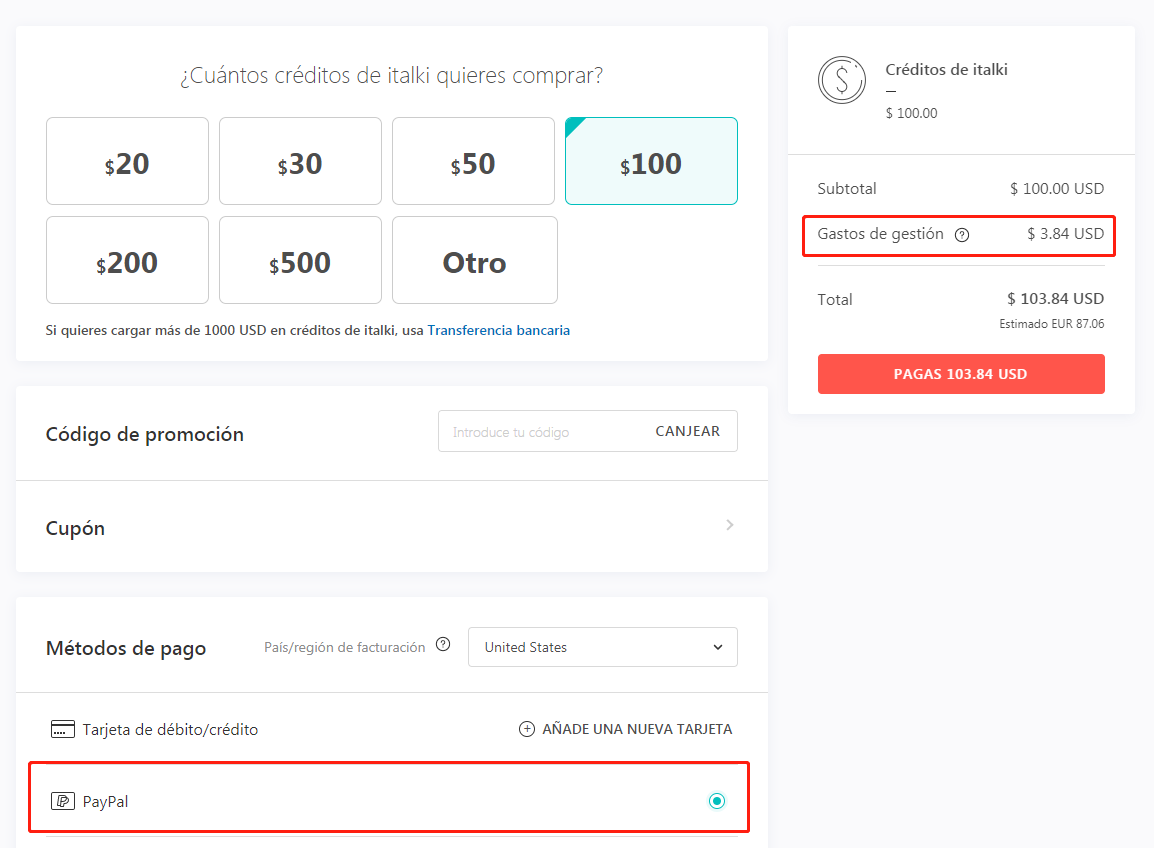Click the Total $ 103.84 USD amount

coord(1055,299)
